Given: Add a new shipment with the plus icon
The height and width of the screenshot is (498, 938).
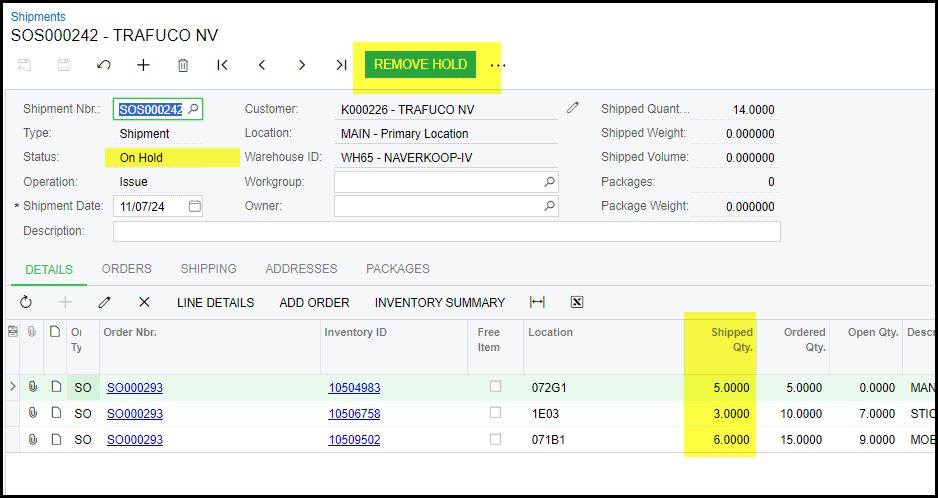Looking at the screenshot, I should 143,65.
